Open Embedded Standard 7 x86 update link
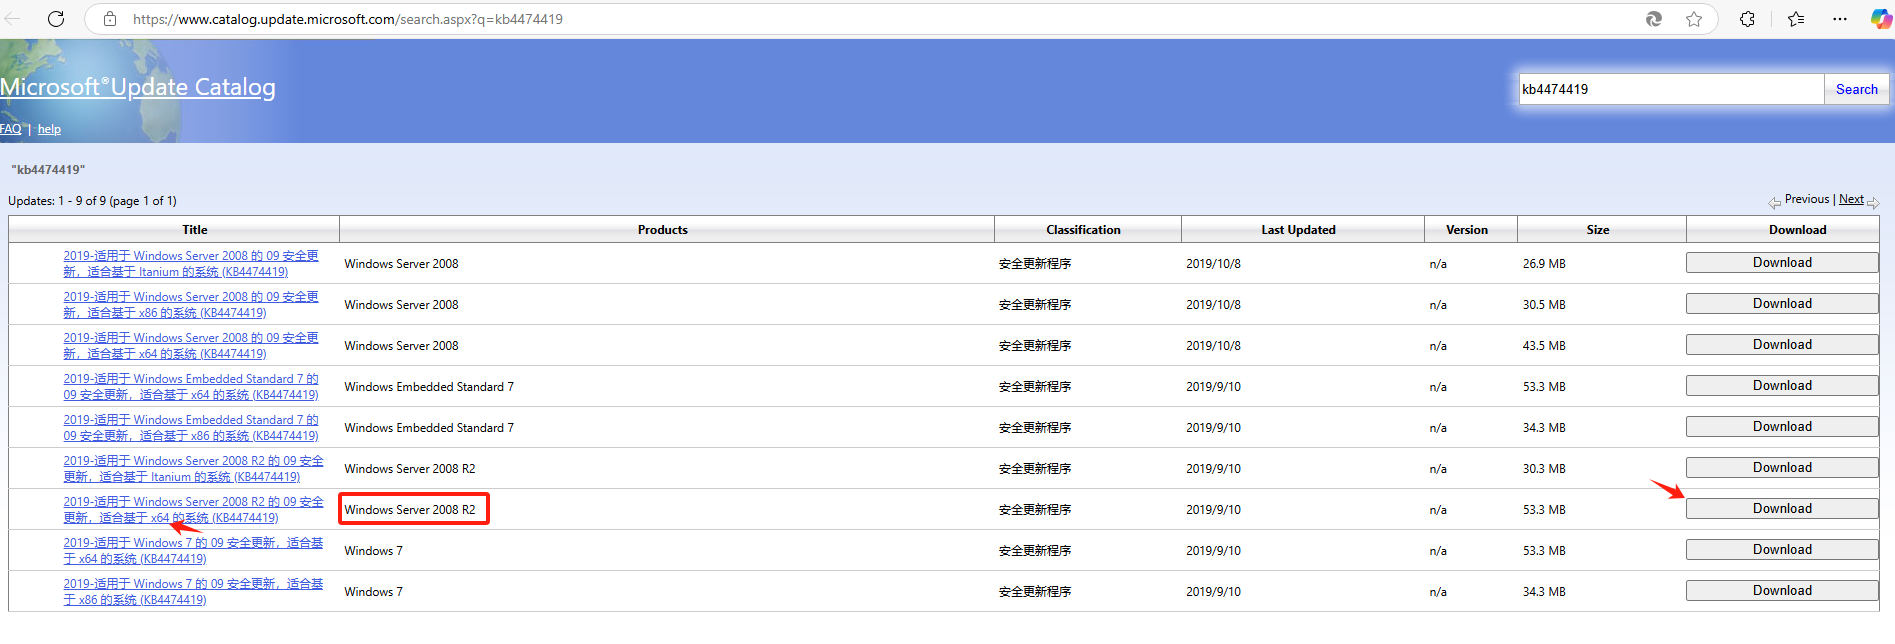 click(191, 428)
